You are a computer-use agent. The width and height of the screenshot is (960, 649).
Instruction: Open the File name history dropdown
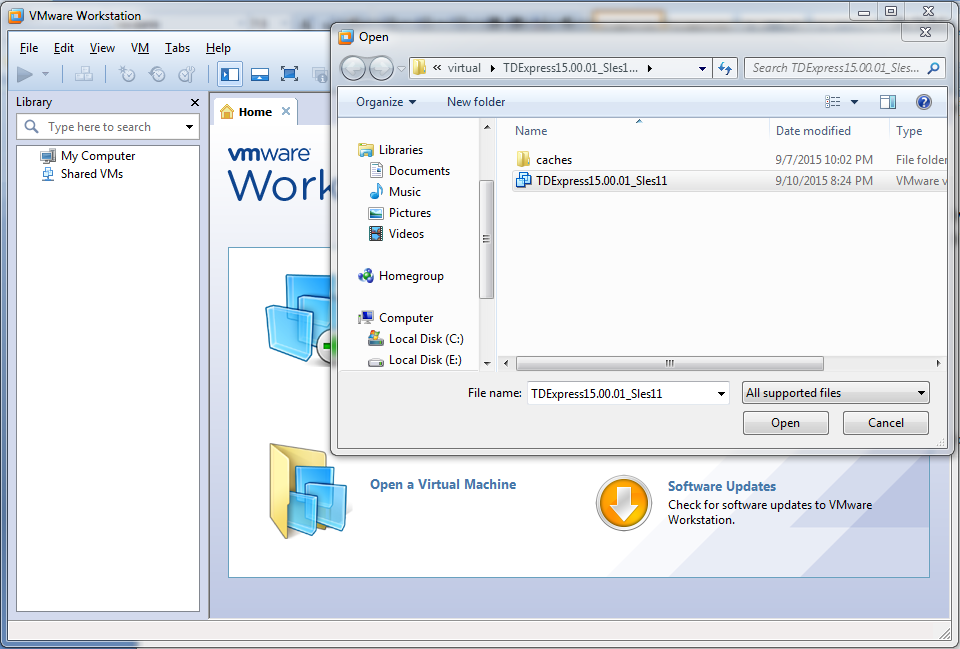(721, 394)
